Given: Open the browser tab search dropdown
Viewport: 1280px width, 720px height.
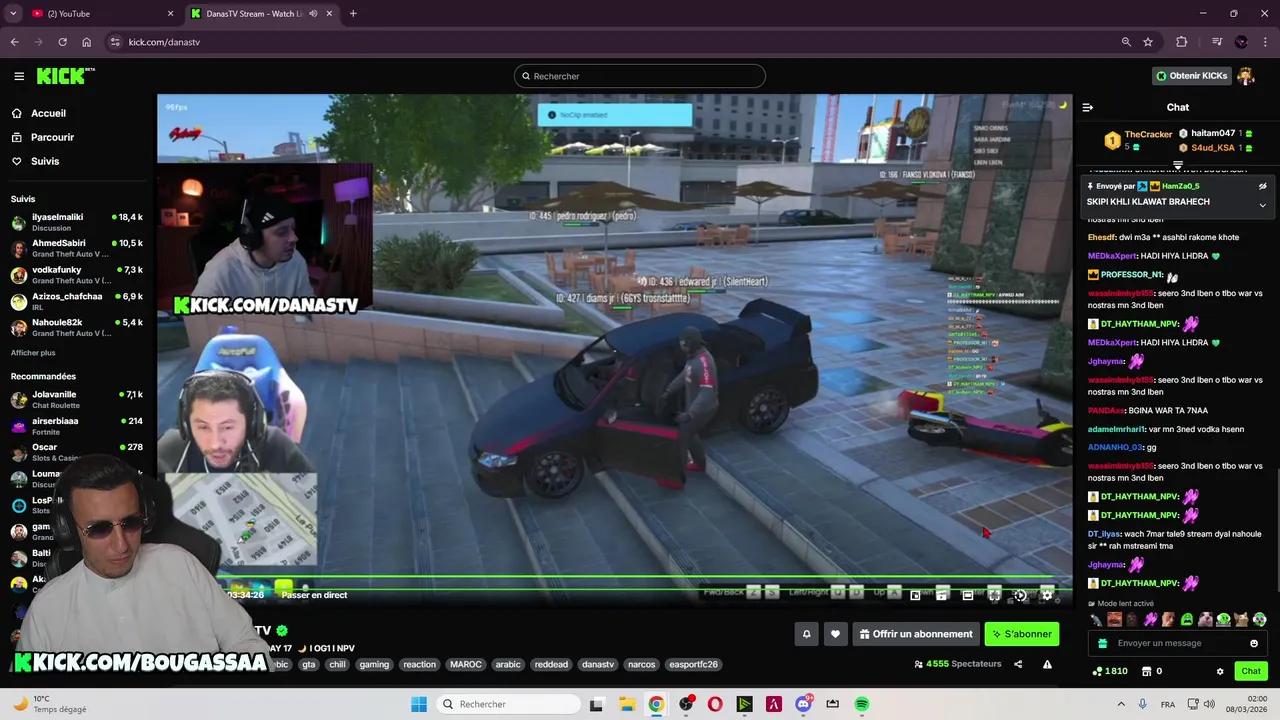Looking at the screenshot, I should 13,14.
